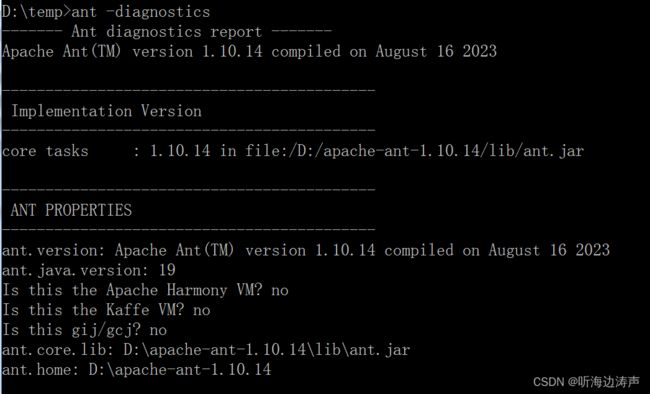Screen dimensions: 650x394
Task: Click the CSDN watermark text
Action: click(x=586, y=382)
